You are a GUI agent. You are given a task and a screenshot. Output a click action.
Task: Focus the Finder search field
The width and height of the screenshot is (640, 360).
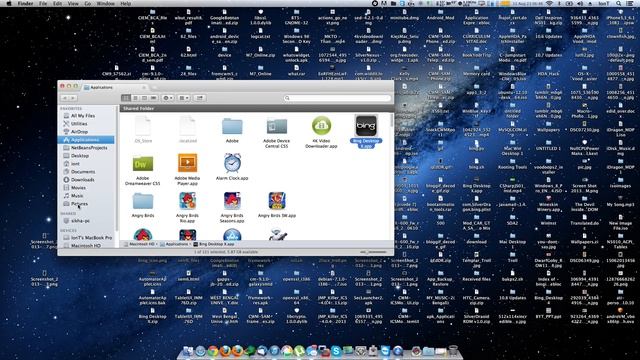[337, 98]
